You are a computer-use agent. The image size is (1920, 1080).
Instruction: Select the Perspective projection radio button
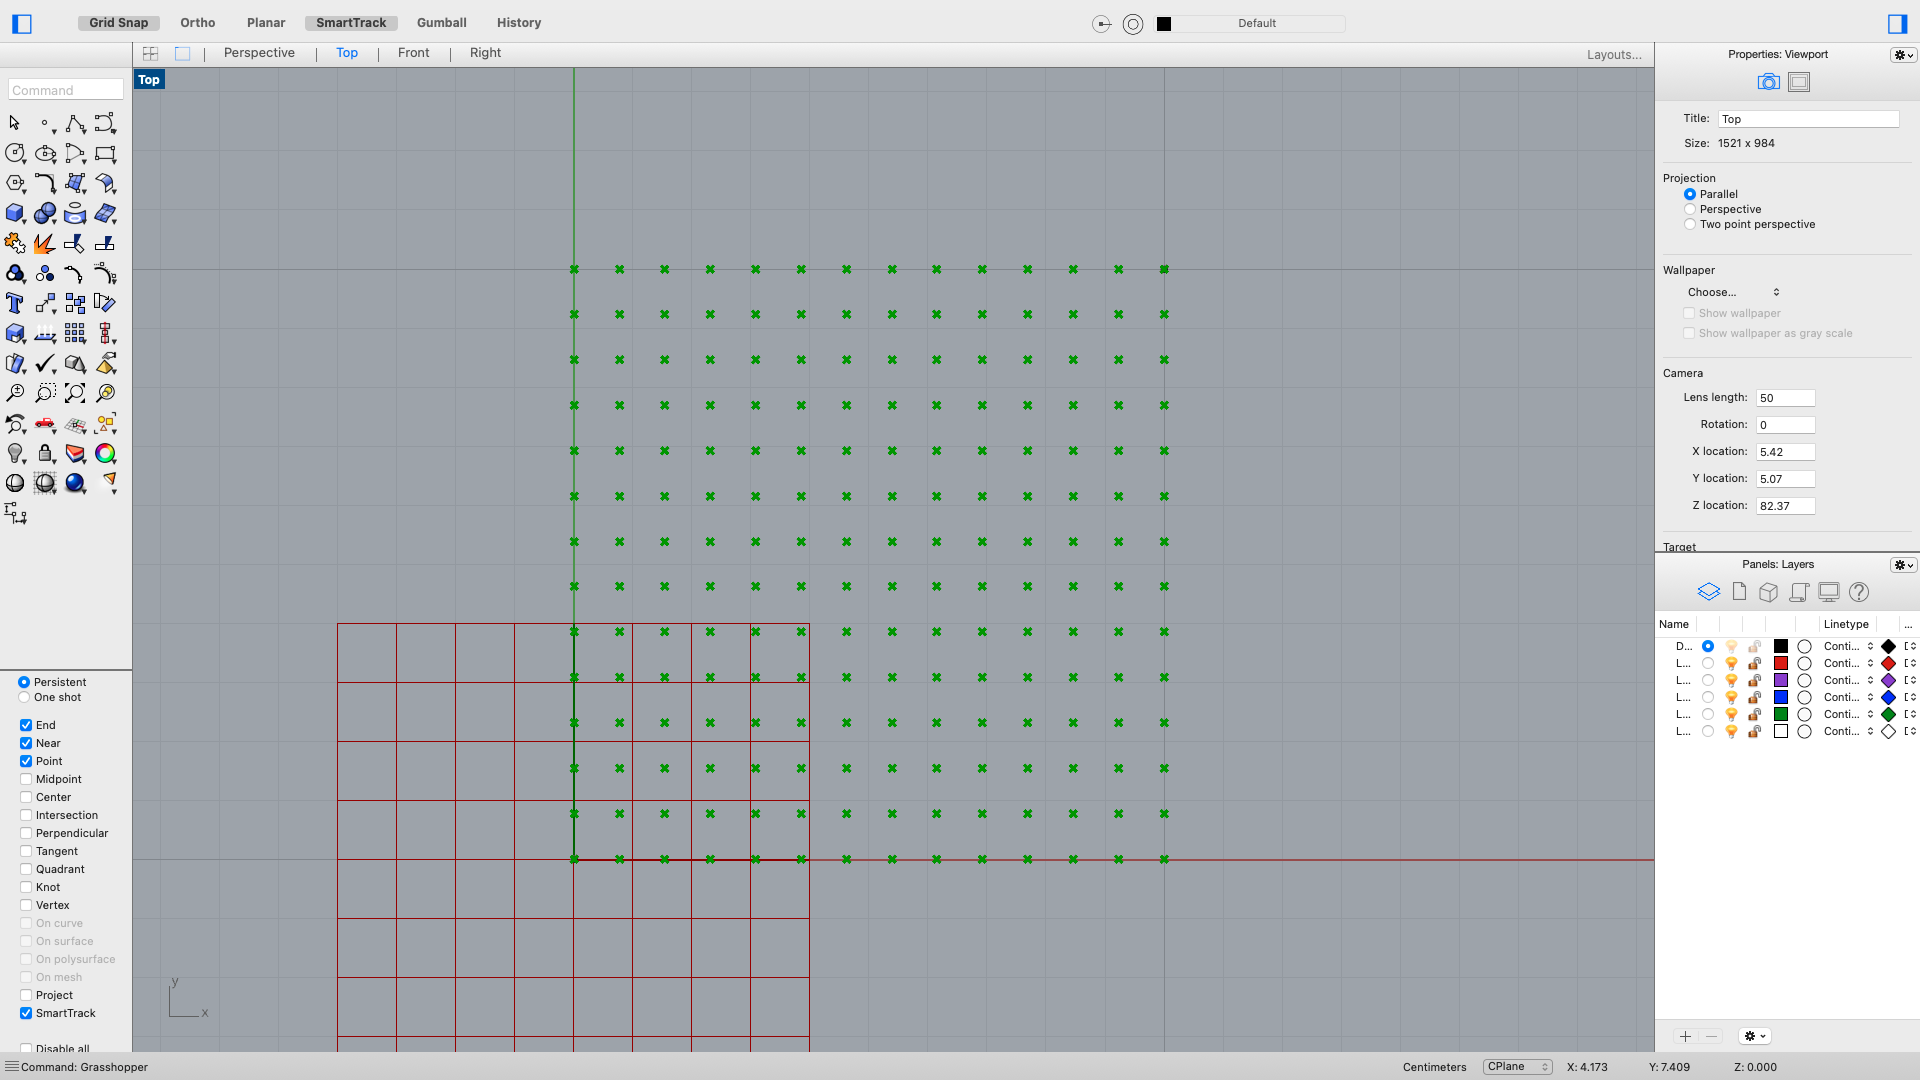coord(1691,209)
